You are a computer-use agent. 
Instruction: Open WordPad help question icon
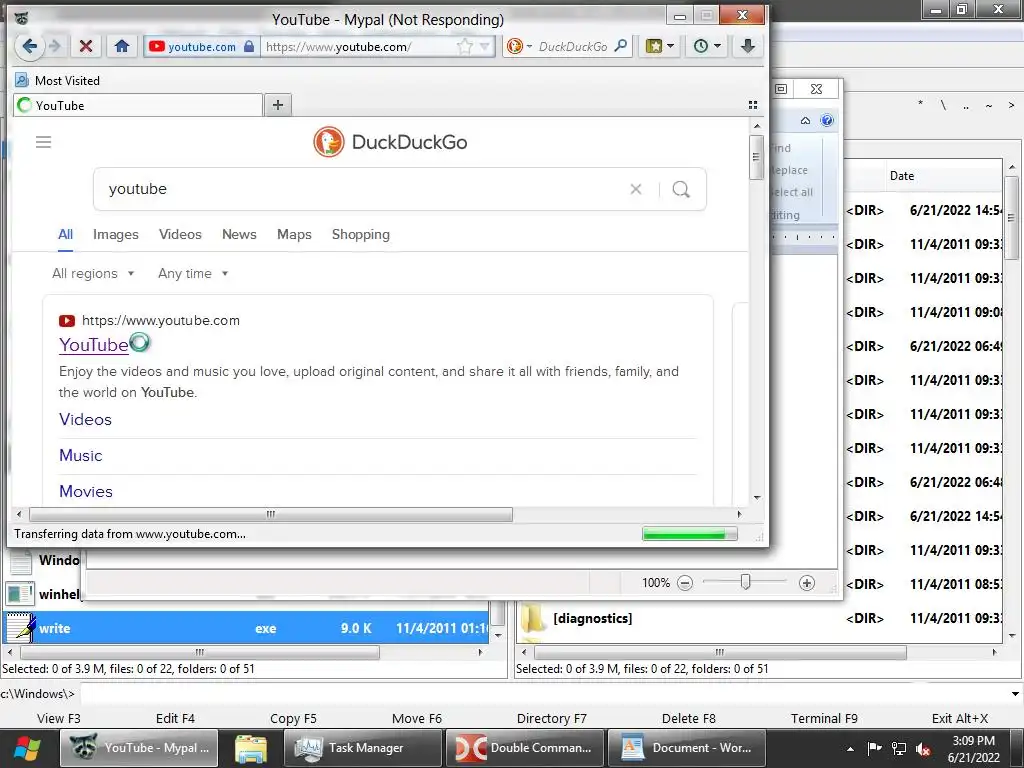(827, 120)
